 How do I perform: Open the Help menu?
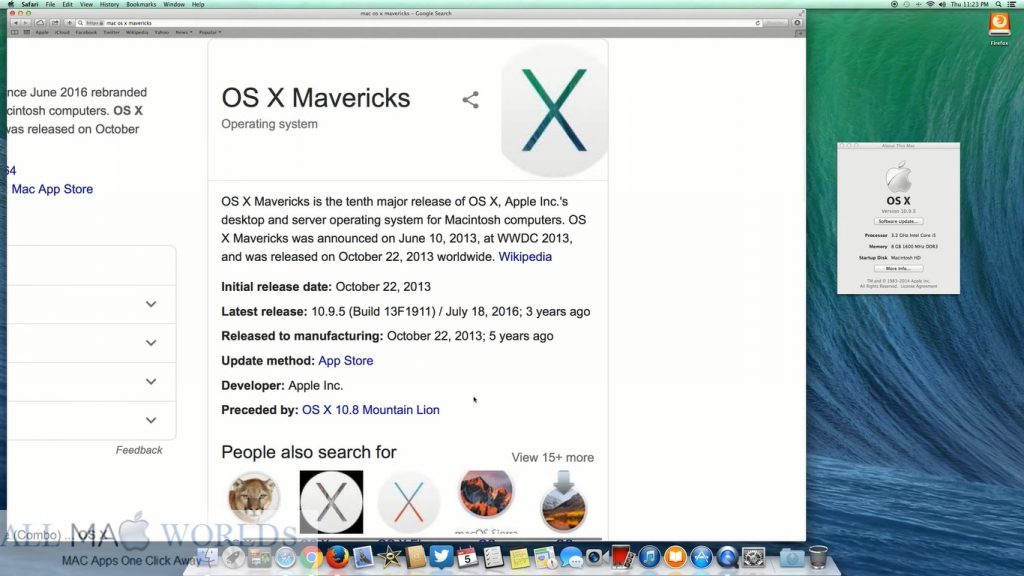click(x=198, y=5)
